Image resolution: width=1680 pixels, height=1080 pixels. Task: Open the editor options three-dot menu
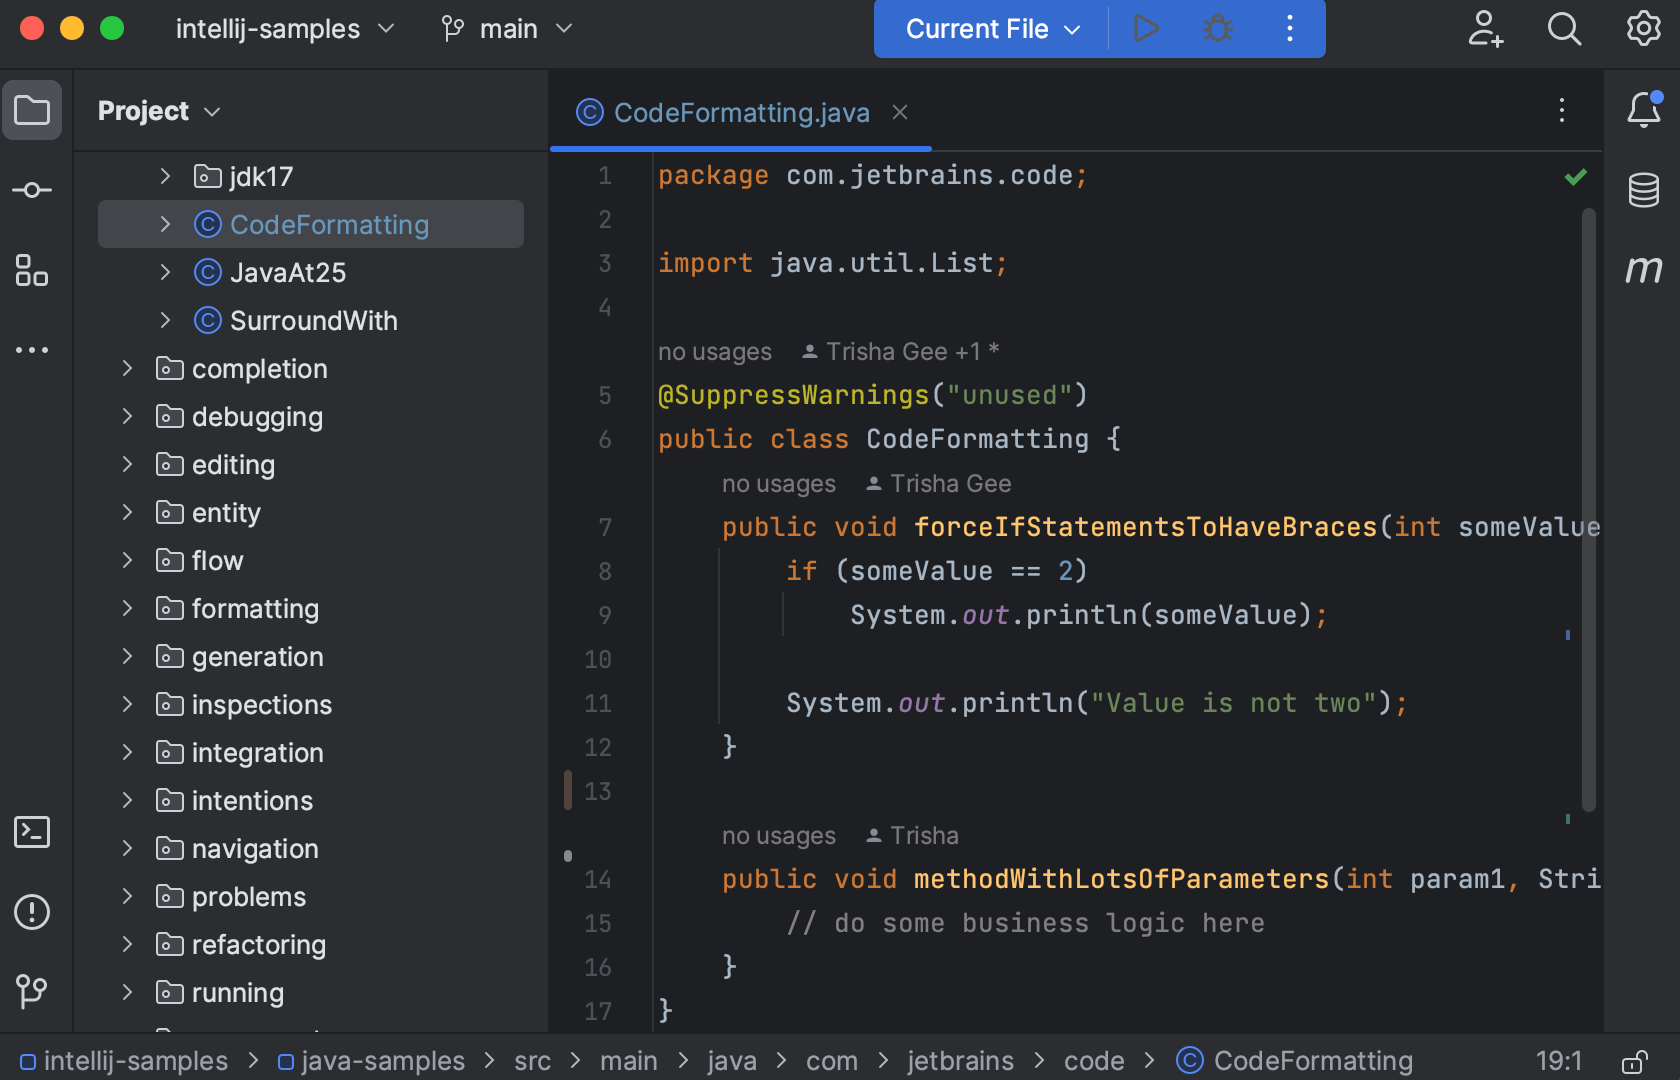pyautogui.click(x=1561, y=112)
